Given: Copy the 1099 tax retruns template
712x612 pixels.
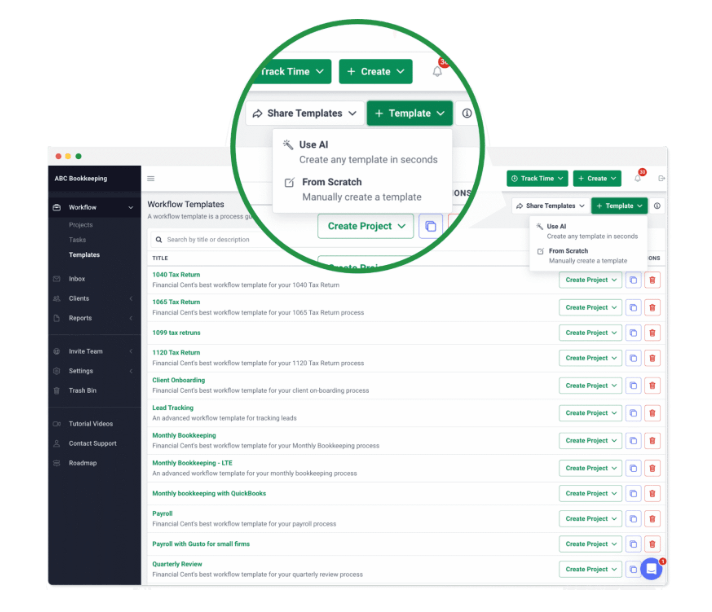Looking at the screenshot, I should (x=633, y=333).
